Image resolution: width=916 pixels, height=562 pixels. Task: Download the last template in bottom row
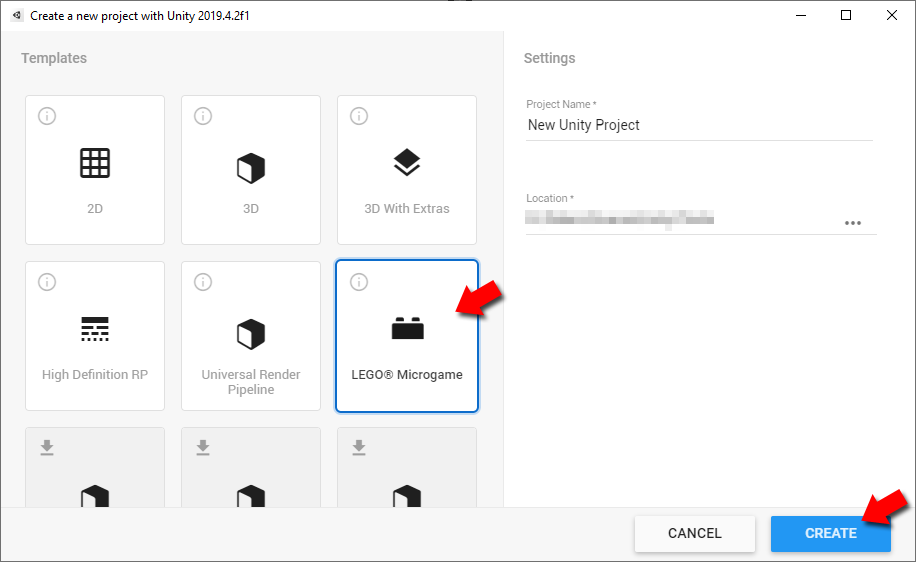pyautogui.click(x=359, y=447)
